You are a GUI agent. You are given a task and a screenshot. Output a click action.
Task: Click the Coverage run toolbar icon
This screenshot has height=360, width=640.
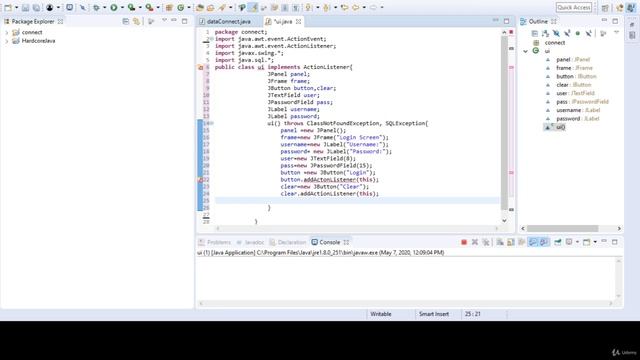click(131, 7)
